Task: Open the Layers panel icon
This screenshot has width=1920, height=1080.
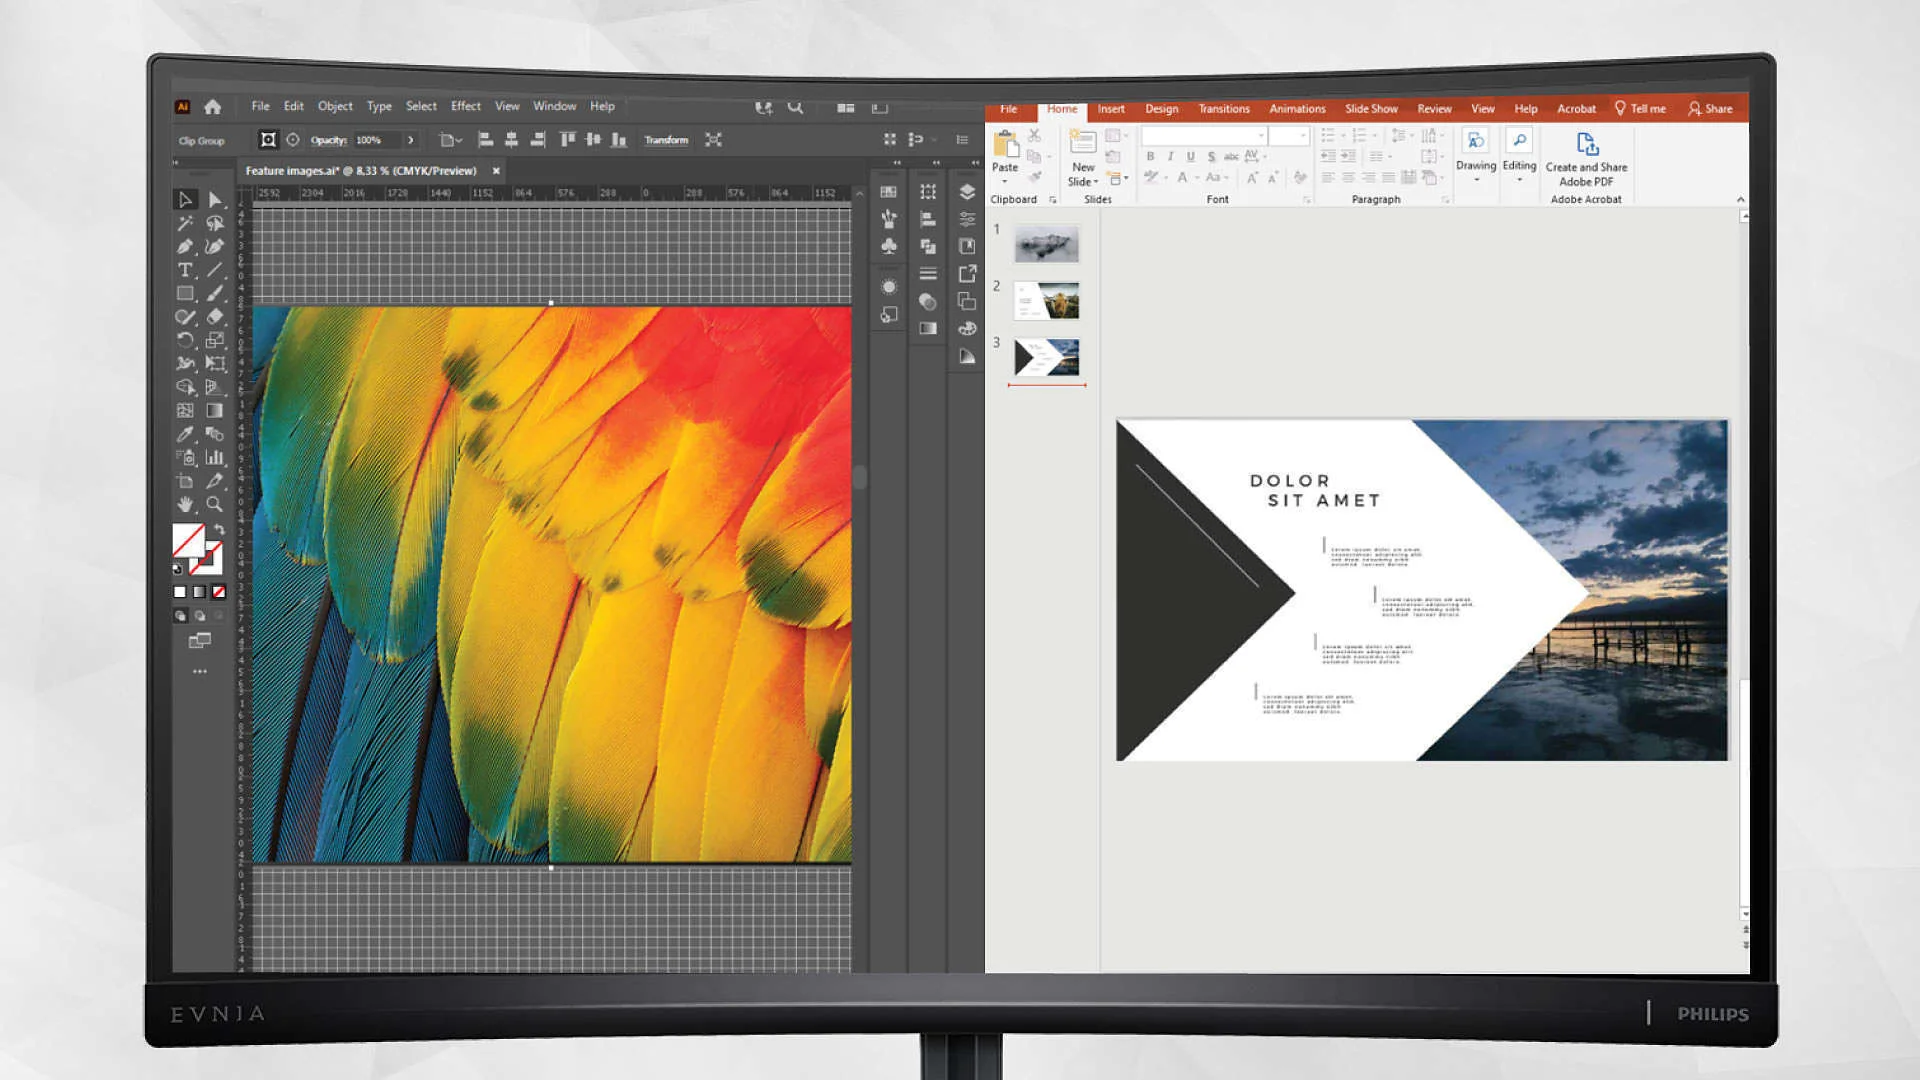Action: click(967, 192)
